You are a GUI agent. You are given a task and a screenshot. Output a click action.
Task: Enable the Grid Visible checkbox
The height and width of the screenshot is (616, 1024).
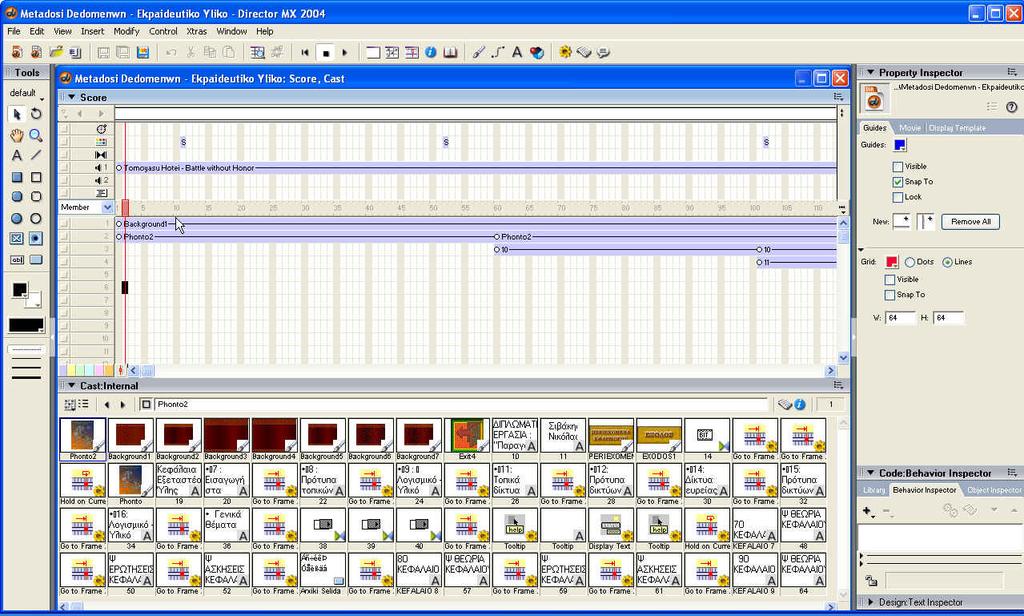(889, 280)
